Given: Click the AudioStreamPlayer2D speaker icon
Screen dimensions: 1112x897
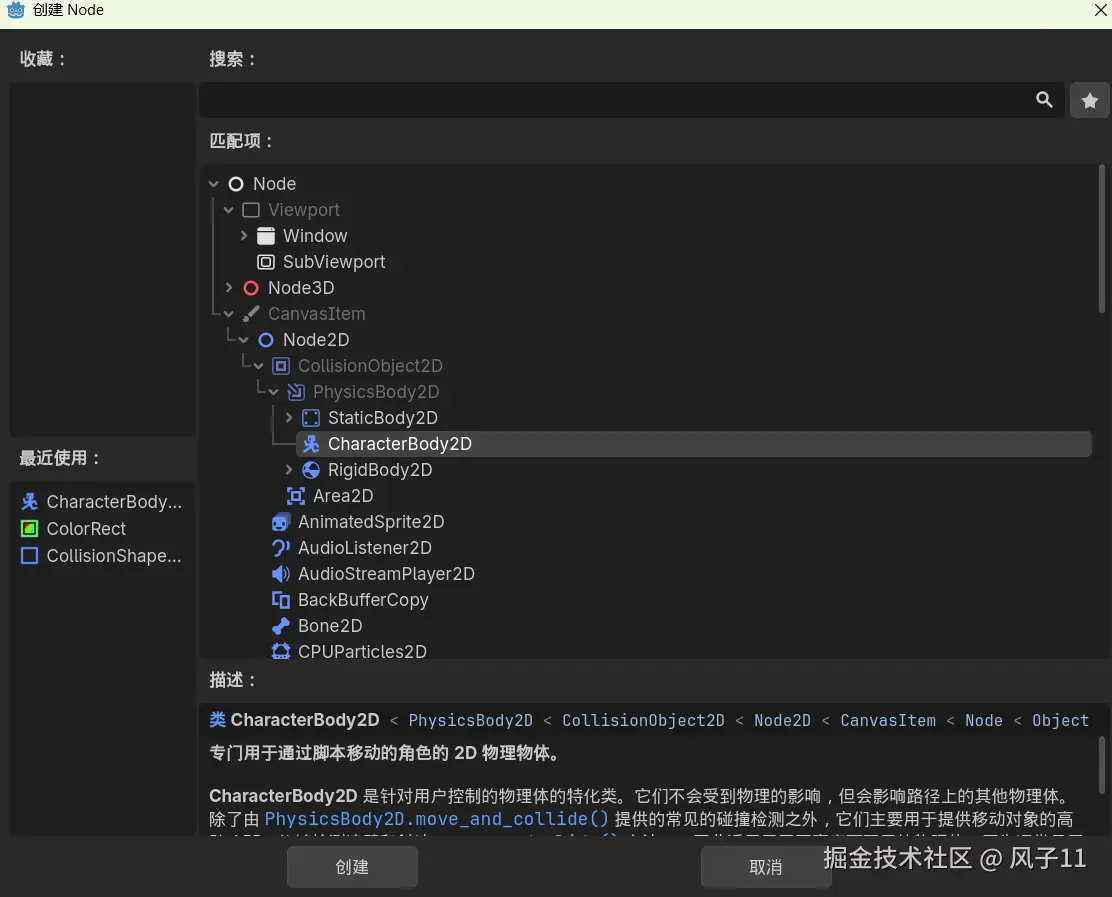Looking at the screenshot, I should pyautogui.click(x=281, y=574).
